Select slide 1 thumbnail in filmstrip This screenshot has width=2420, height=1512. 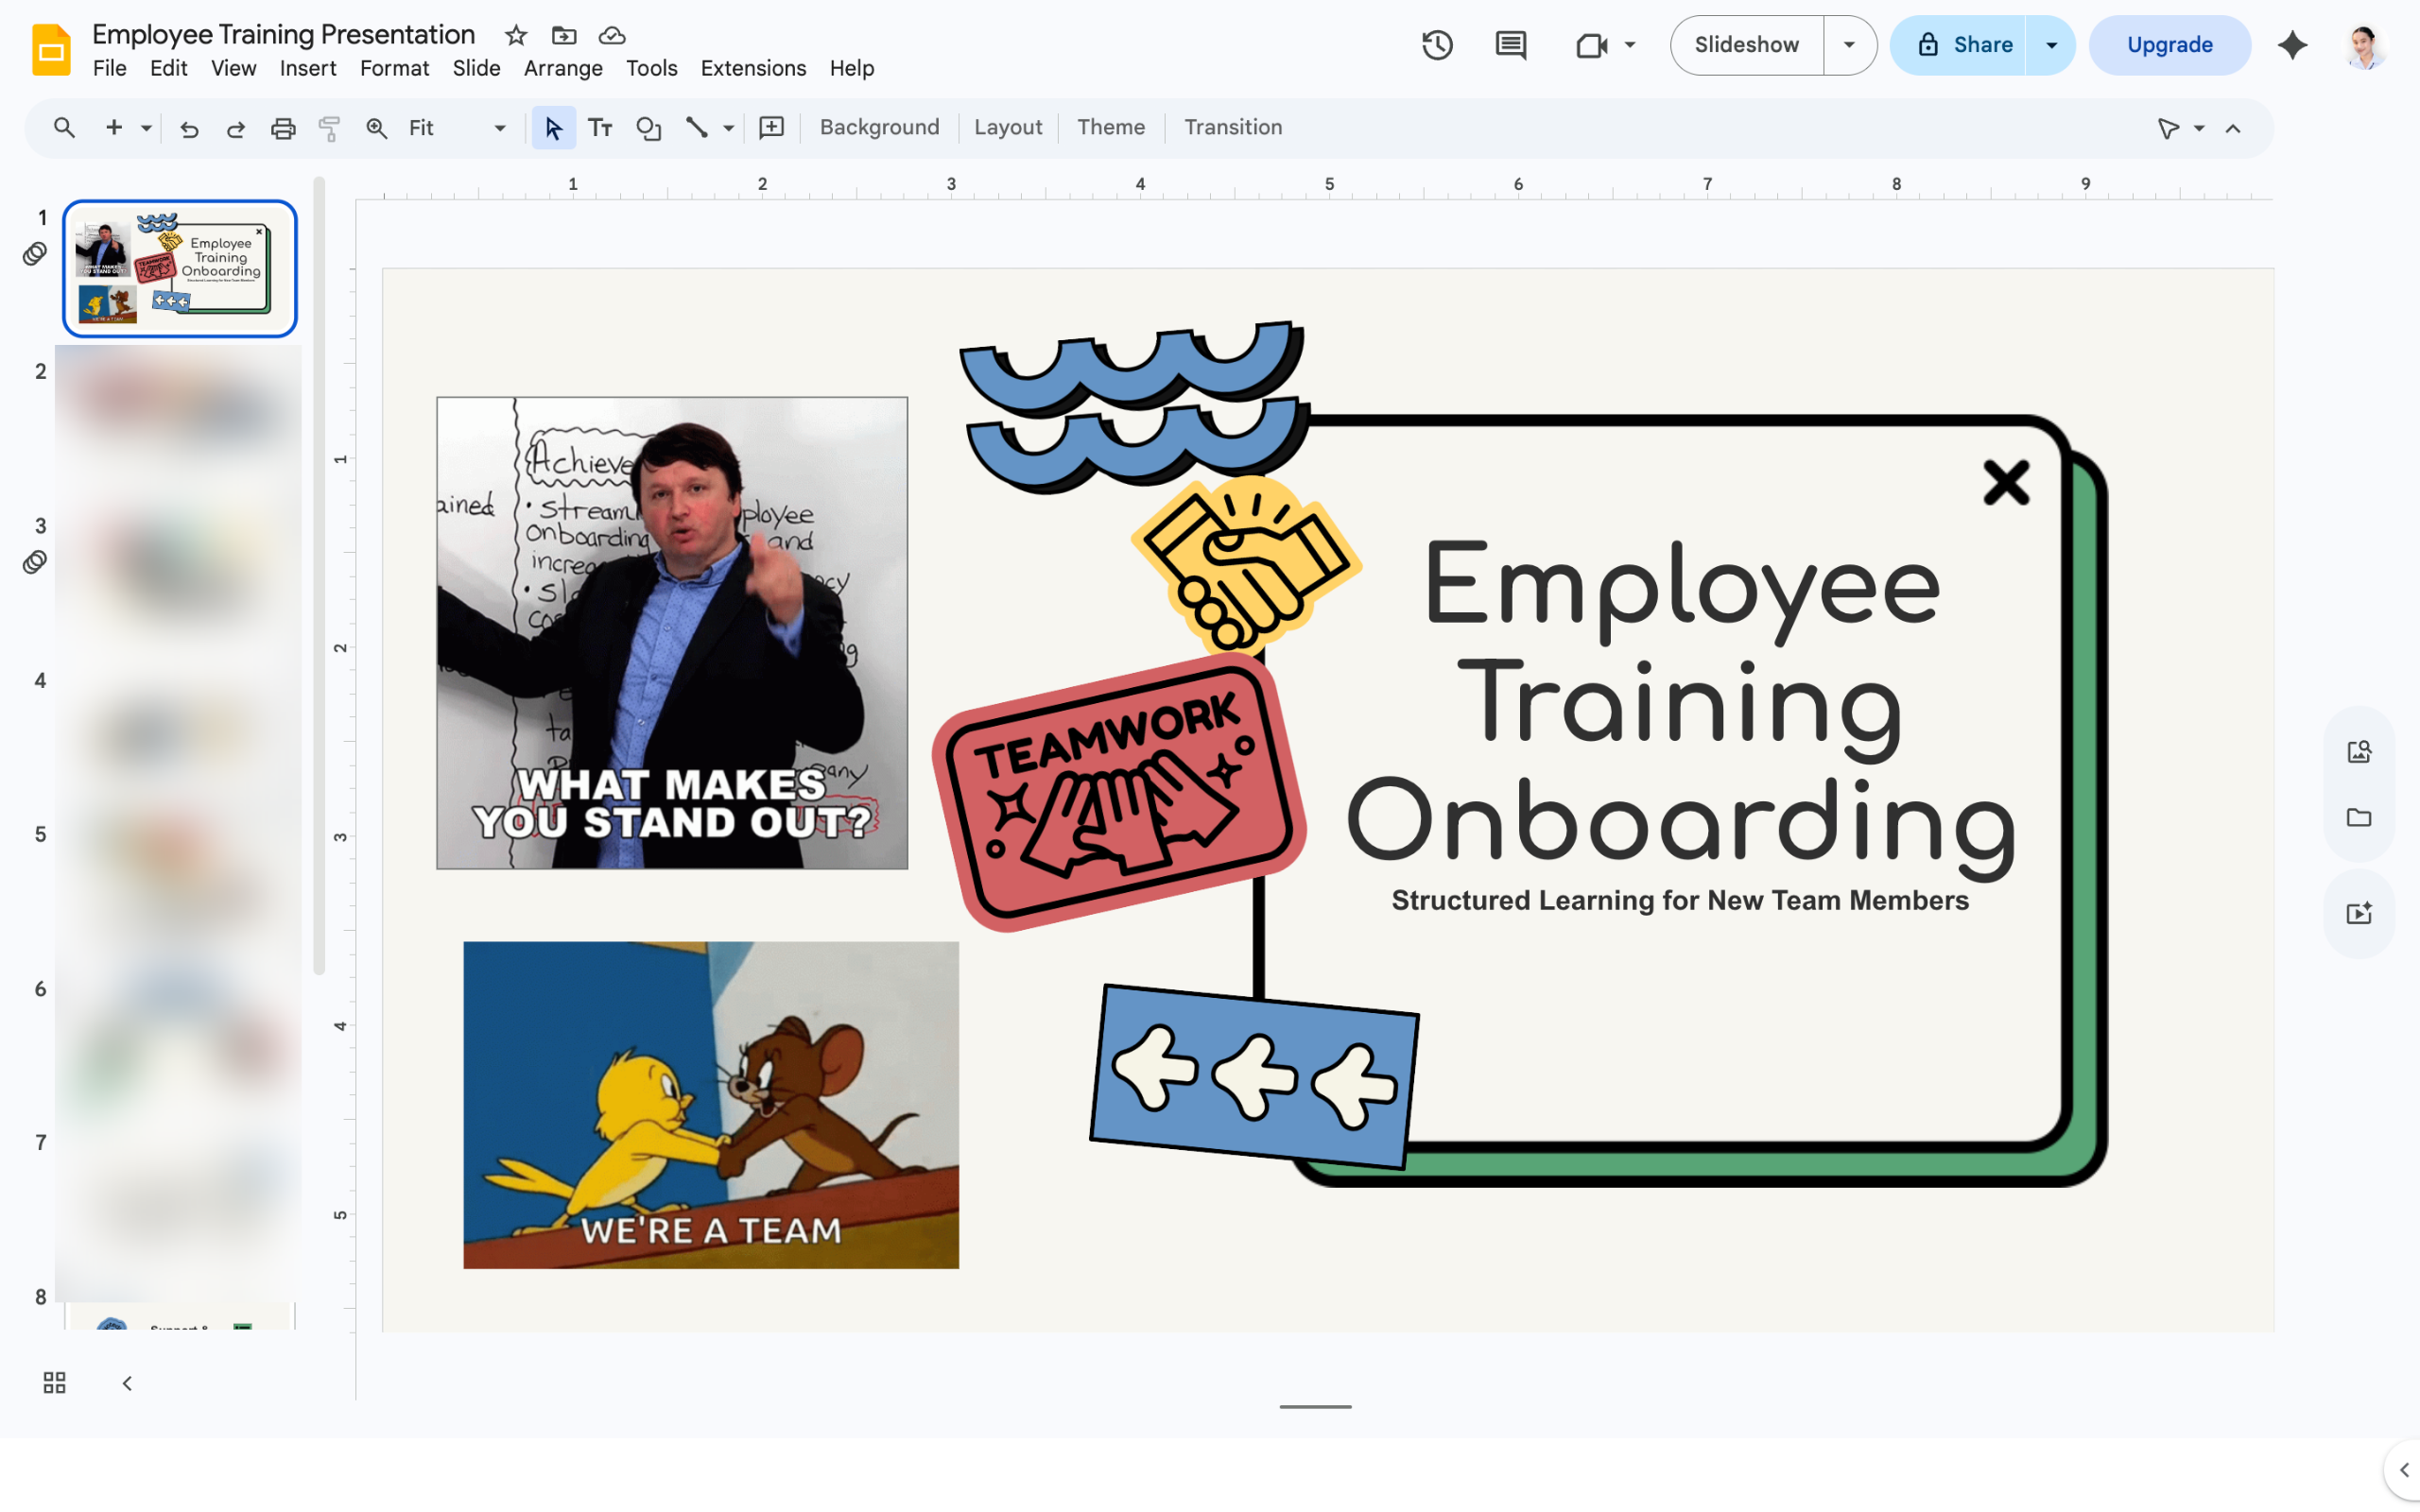click(x=180, y=268)
